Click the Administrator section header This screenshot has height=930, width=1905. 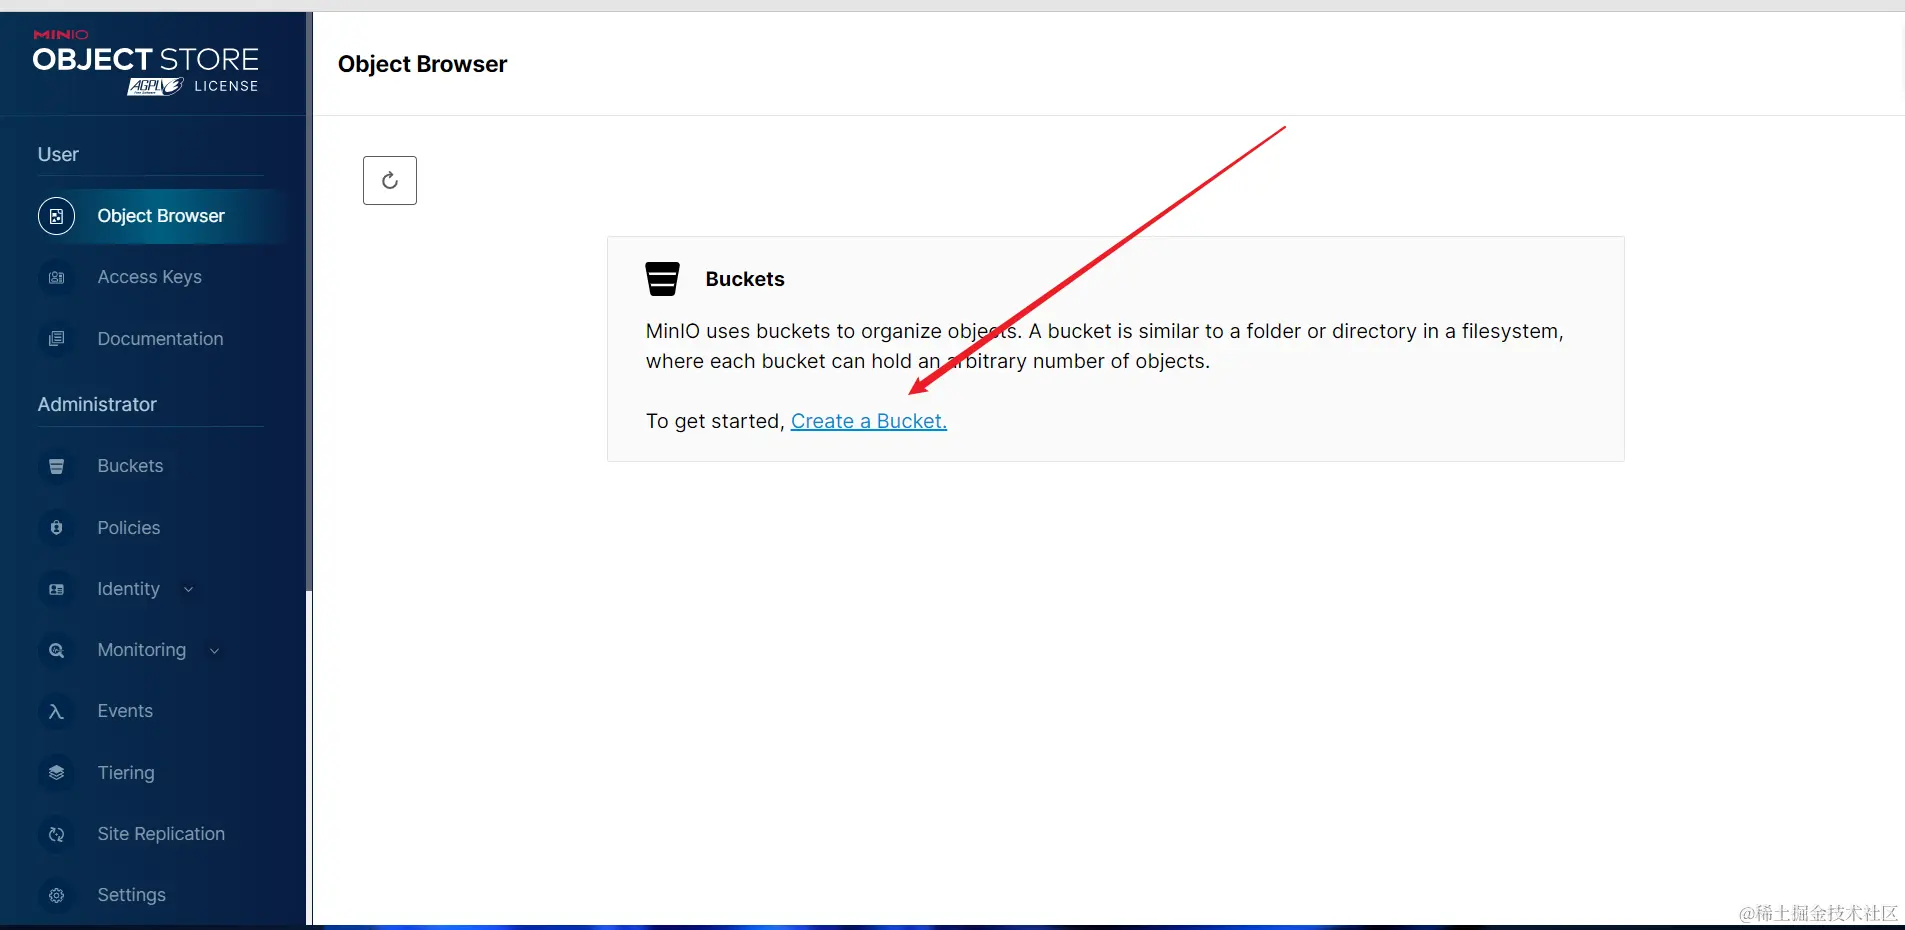[x=98, y=404]
